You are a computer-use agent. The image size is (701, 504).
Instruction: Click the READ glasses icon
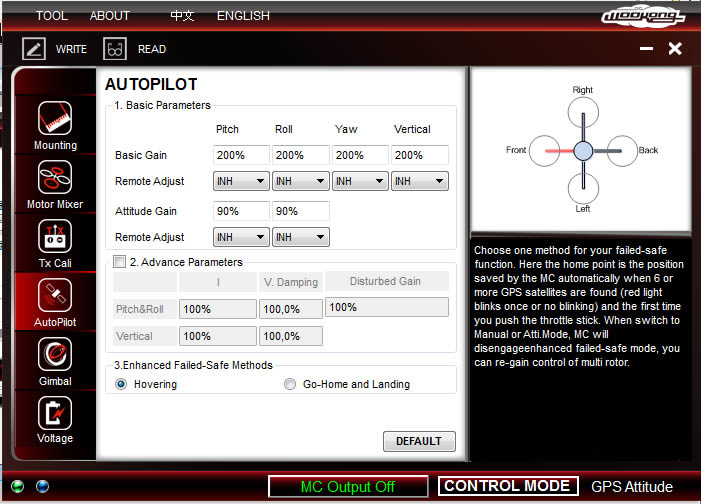pyautogui.click(x=115, y=48)
